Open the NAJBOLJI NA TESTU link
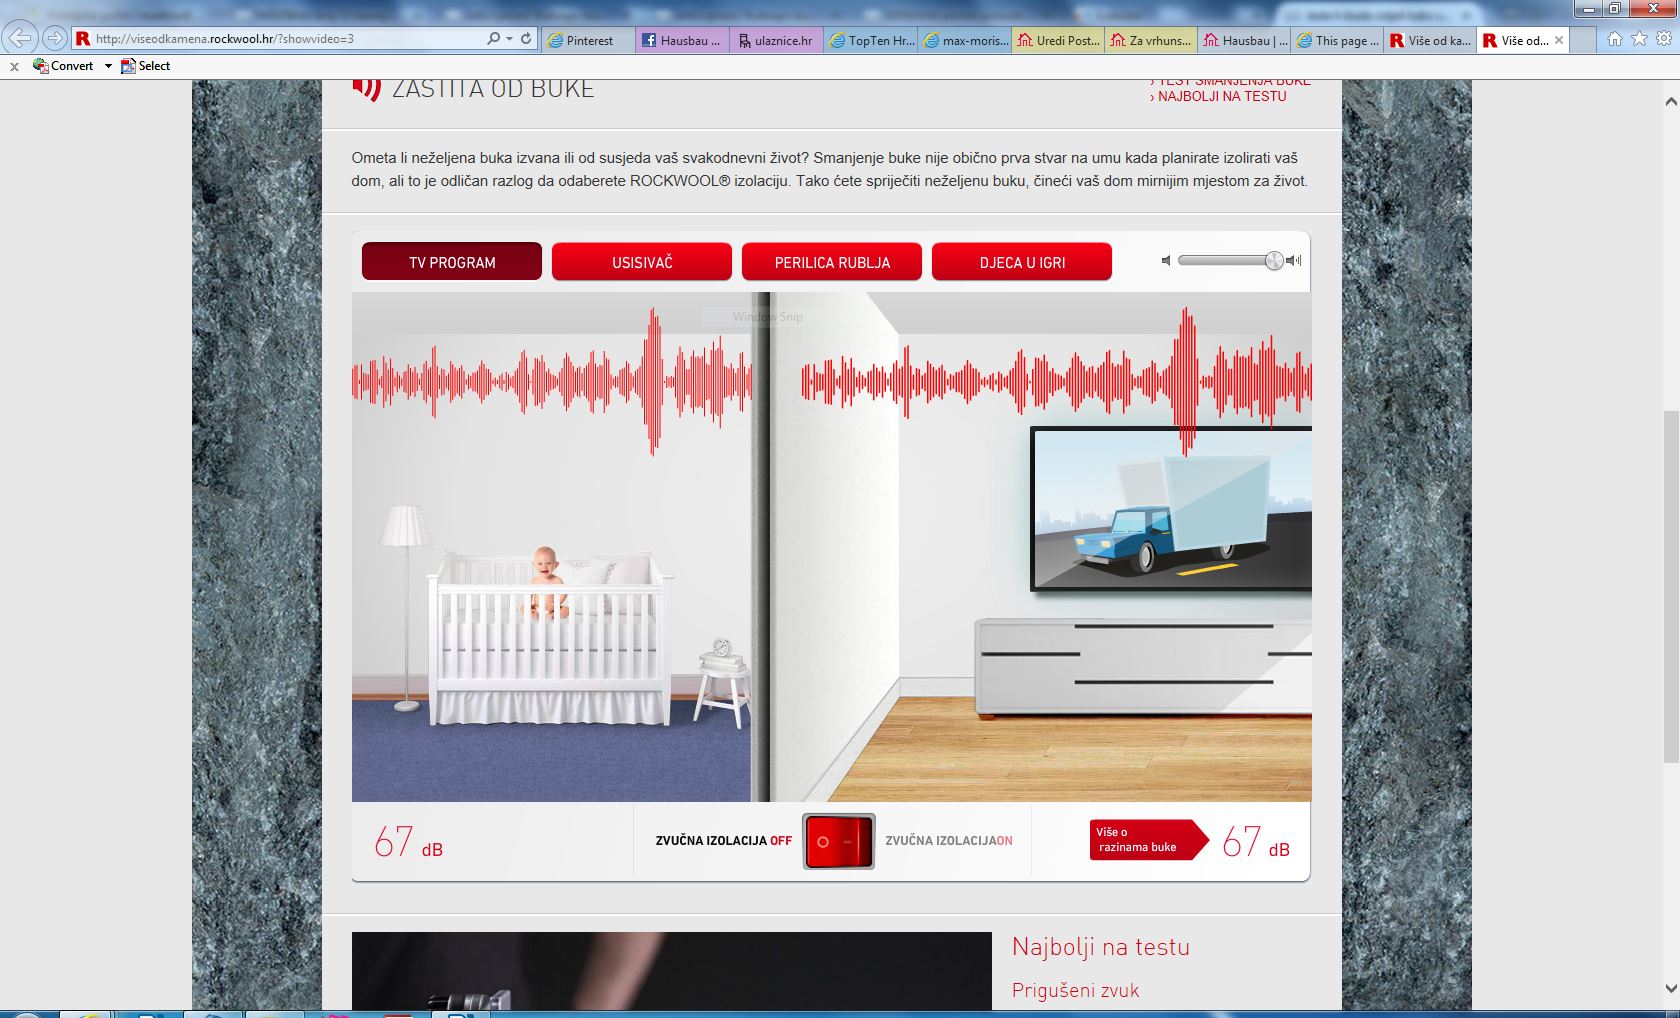1680x1018 pixels. (1221, 97)
